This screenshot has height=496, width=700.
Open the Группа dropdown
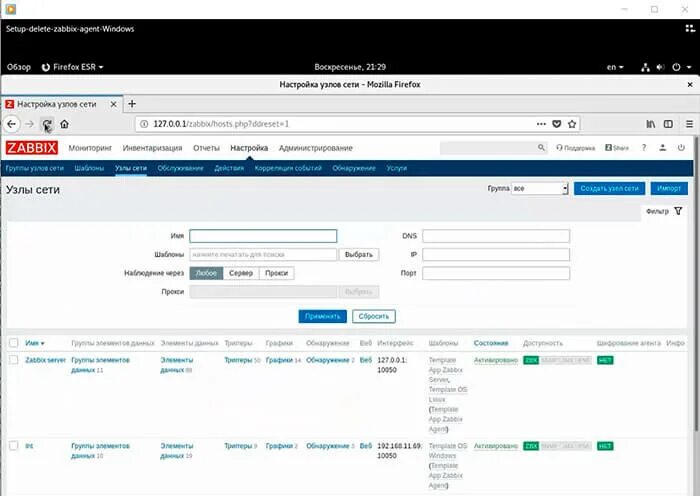(540, 188)
